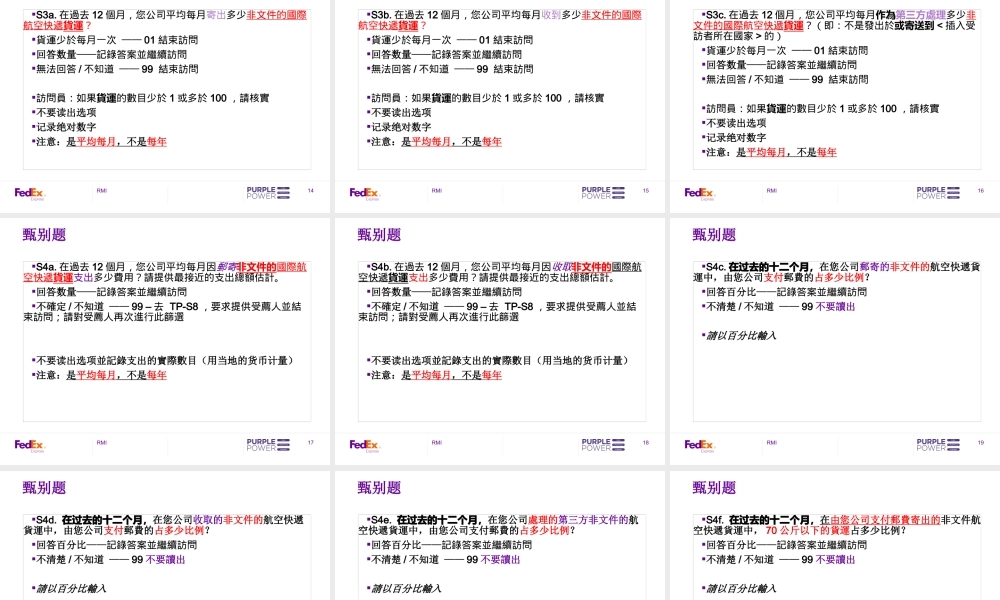Image resolution: width=1000 pixels, height=600 pixels.
Task: Click the RMI footer label on slide 16
Action: [772, 191]
